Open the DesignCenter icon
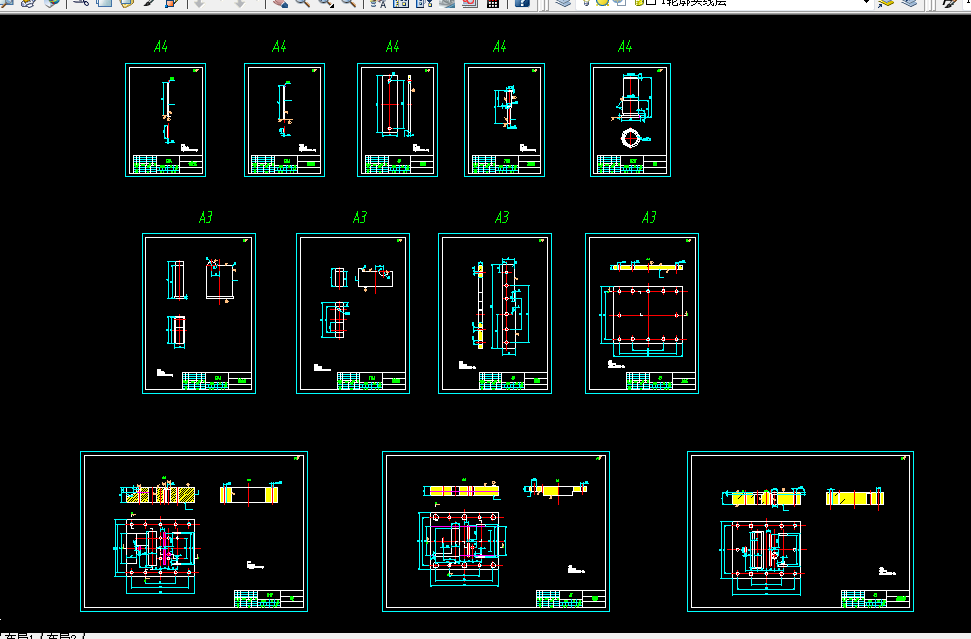This screenshot has height=639, width=971. pos(401,2)
